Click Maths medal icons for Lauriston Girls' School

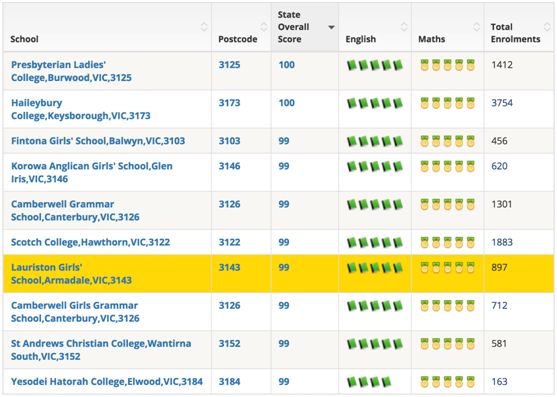(x=448, y=267)
